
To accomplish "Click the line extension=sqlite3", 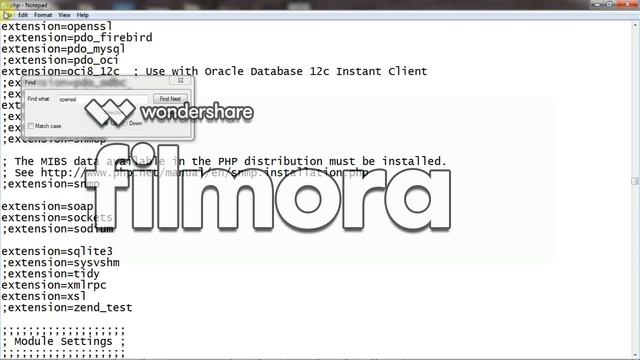I will click(57, 251).
